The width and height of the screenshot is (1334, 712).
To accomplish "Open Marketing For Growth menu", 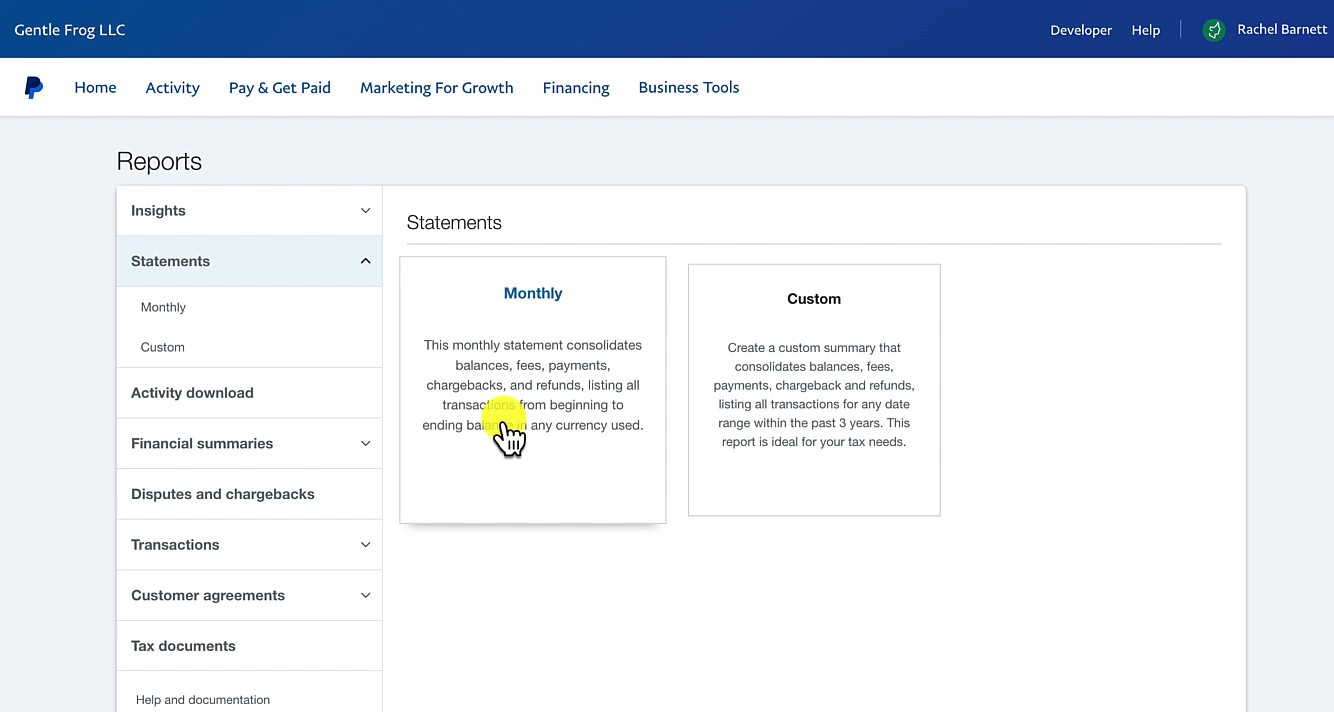I will (437, 88).
